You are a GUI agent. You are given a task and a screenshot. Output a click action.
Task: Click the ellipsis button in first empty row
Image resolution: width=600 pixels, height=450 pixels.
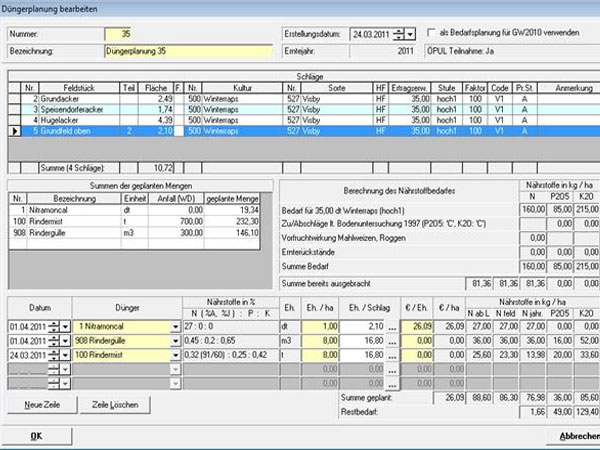pyautogui.click(x=392, y=370)
